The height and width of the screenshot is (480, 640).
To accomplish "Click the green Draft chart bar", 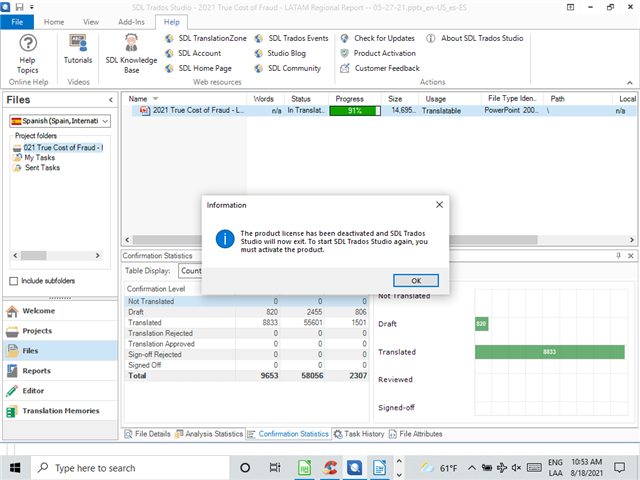I will [482, 324].
